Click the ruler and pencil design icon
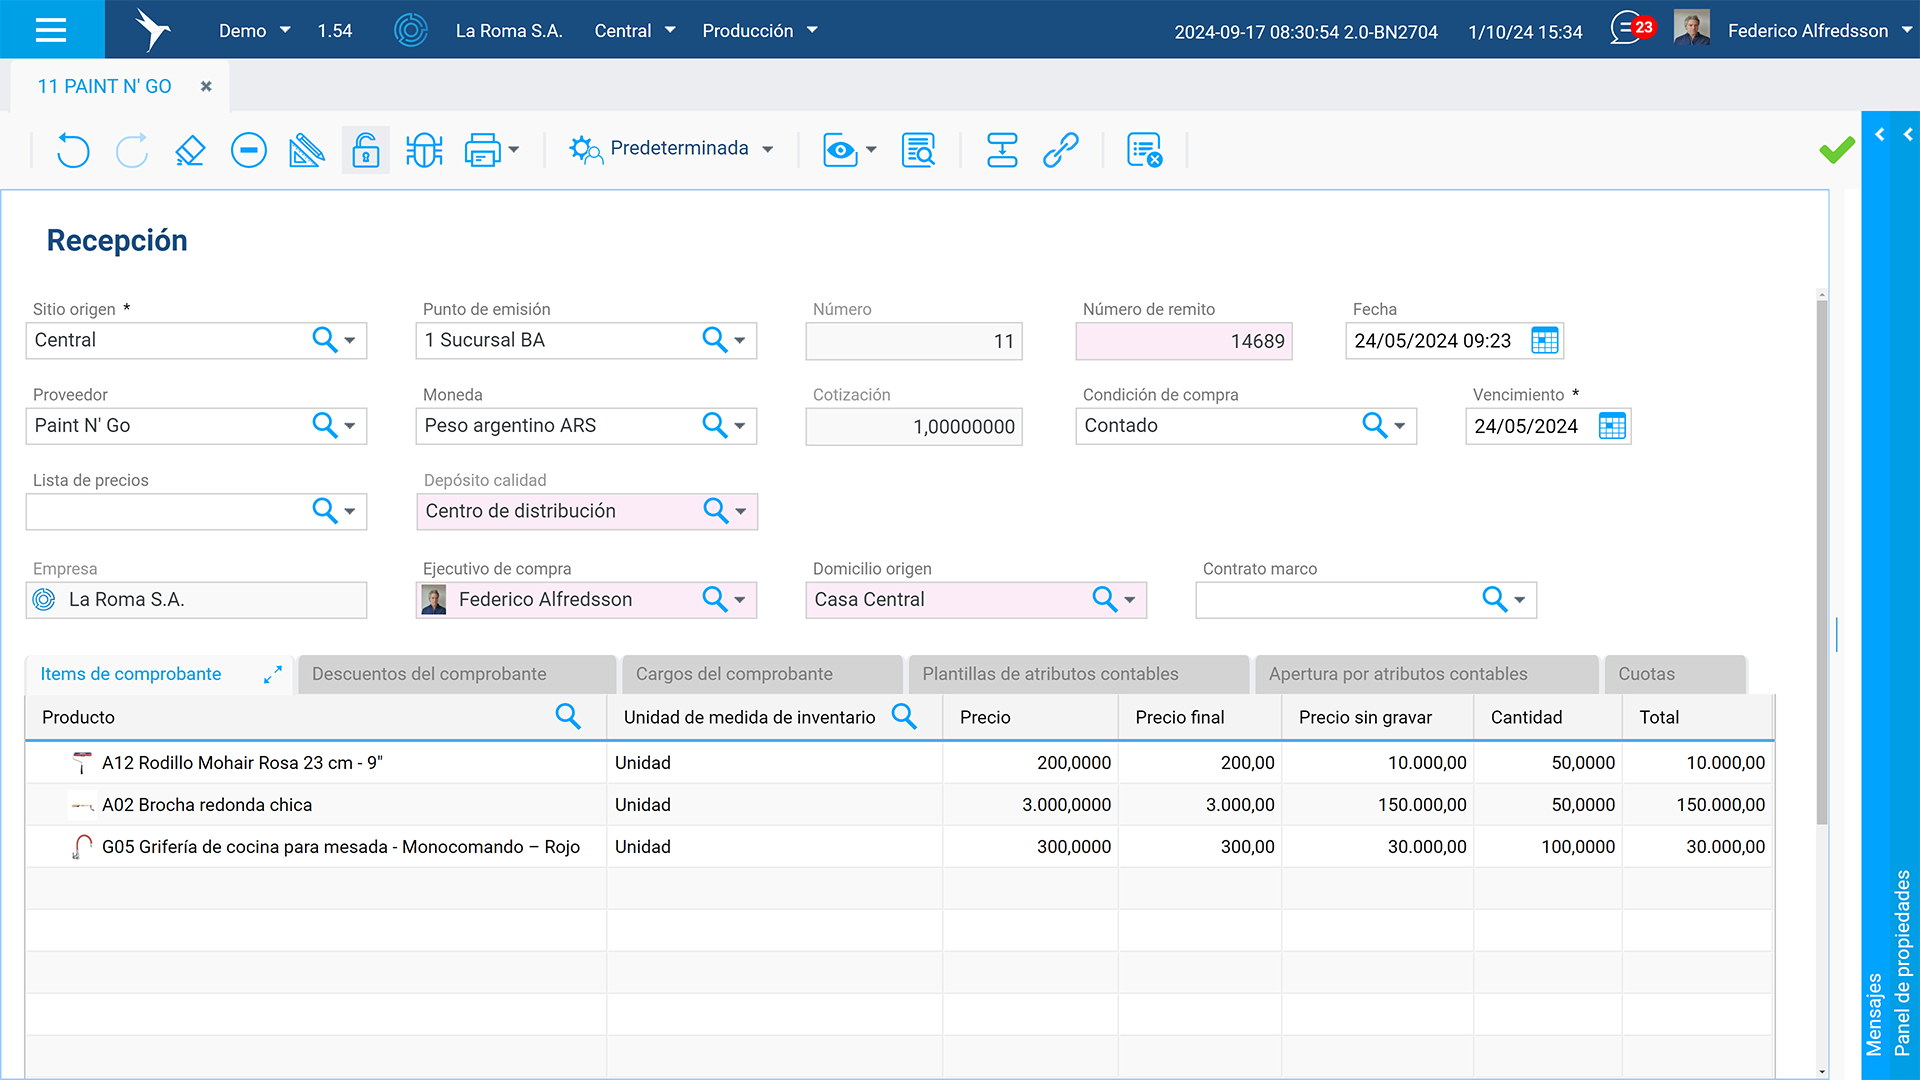The height and width of the screenshot is (1080, 1920). pos(307,150)
